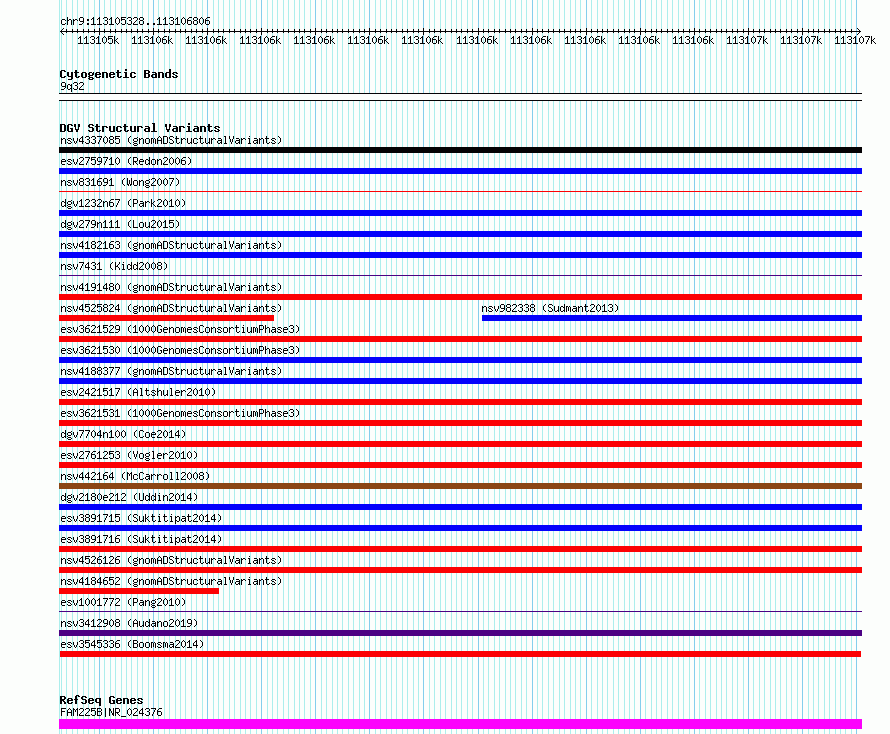Click the short red bar under nsv4184652

139,591
